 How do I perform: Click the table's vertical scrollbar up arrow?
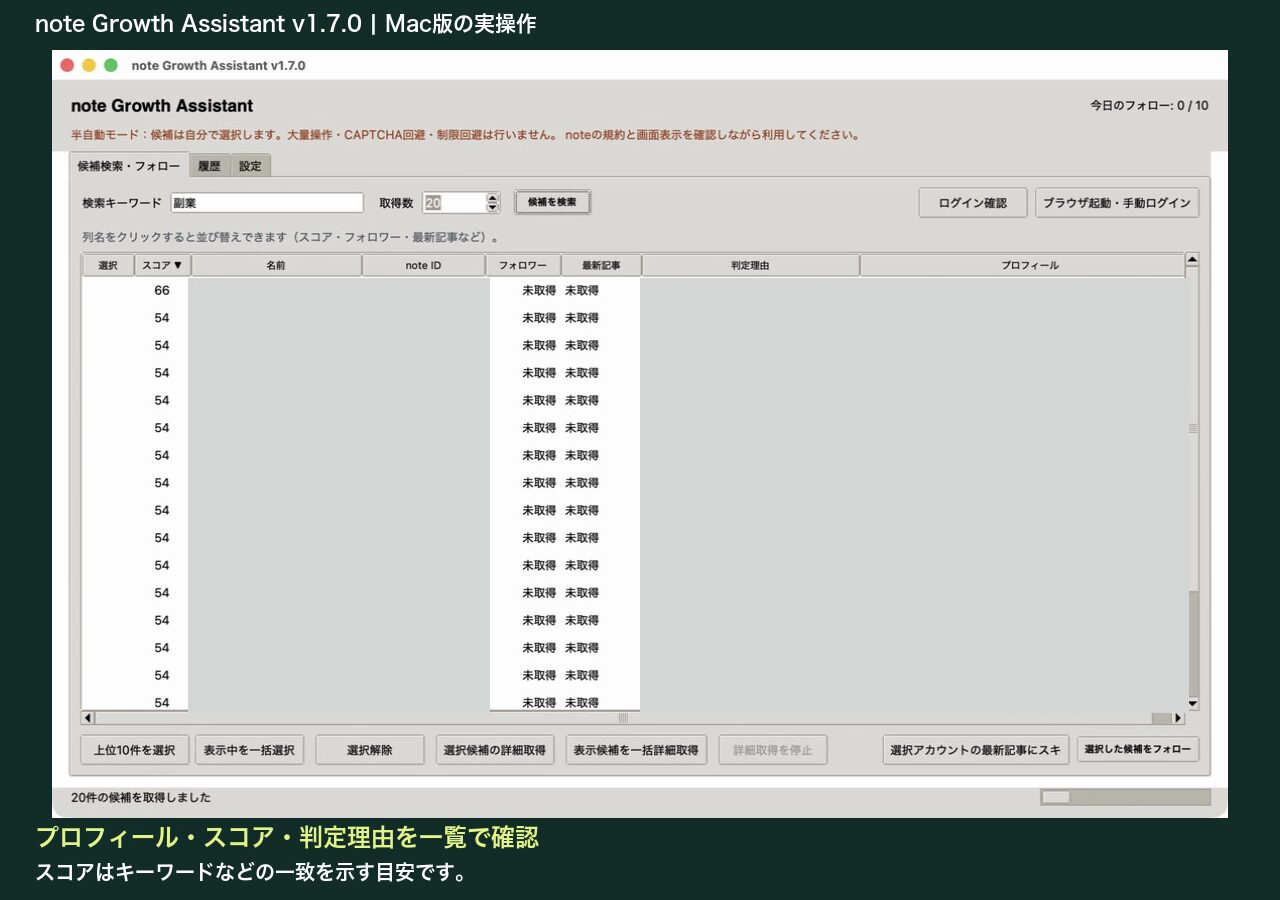pyautogui.click(x=1192, y=260)
